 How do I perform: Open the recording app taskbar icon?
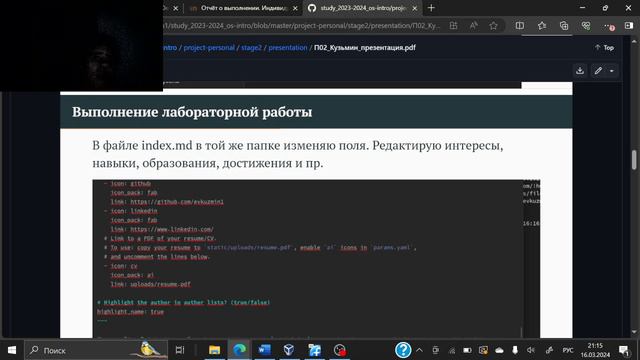(340, 350)
